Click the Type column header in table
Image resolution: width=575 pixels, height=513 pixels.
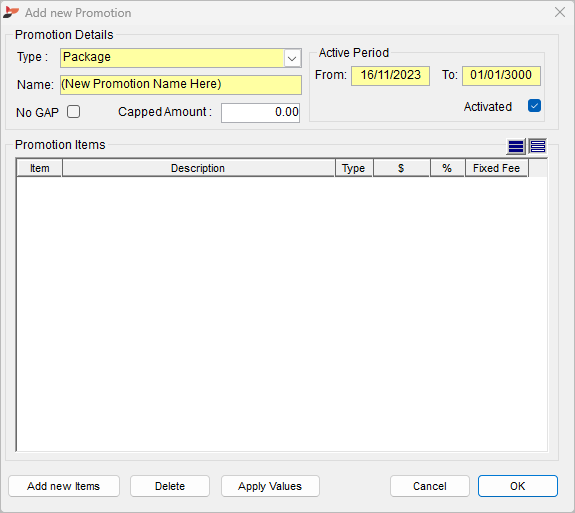[354, 168]
